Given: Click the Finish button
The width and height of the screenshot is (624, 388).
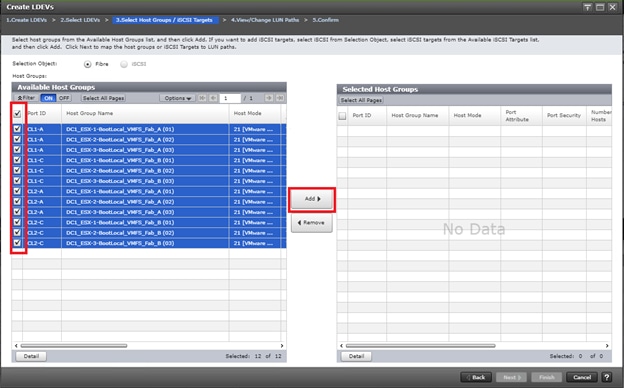Looking at the screenshot, I should pyautogui.click(x=546, y=377).
